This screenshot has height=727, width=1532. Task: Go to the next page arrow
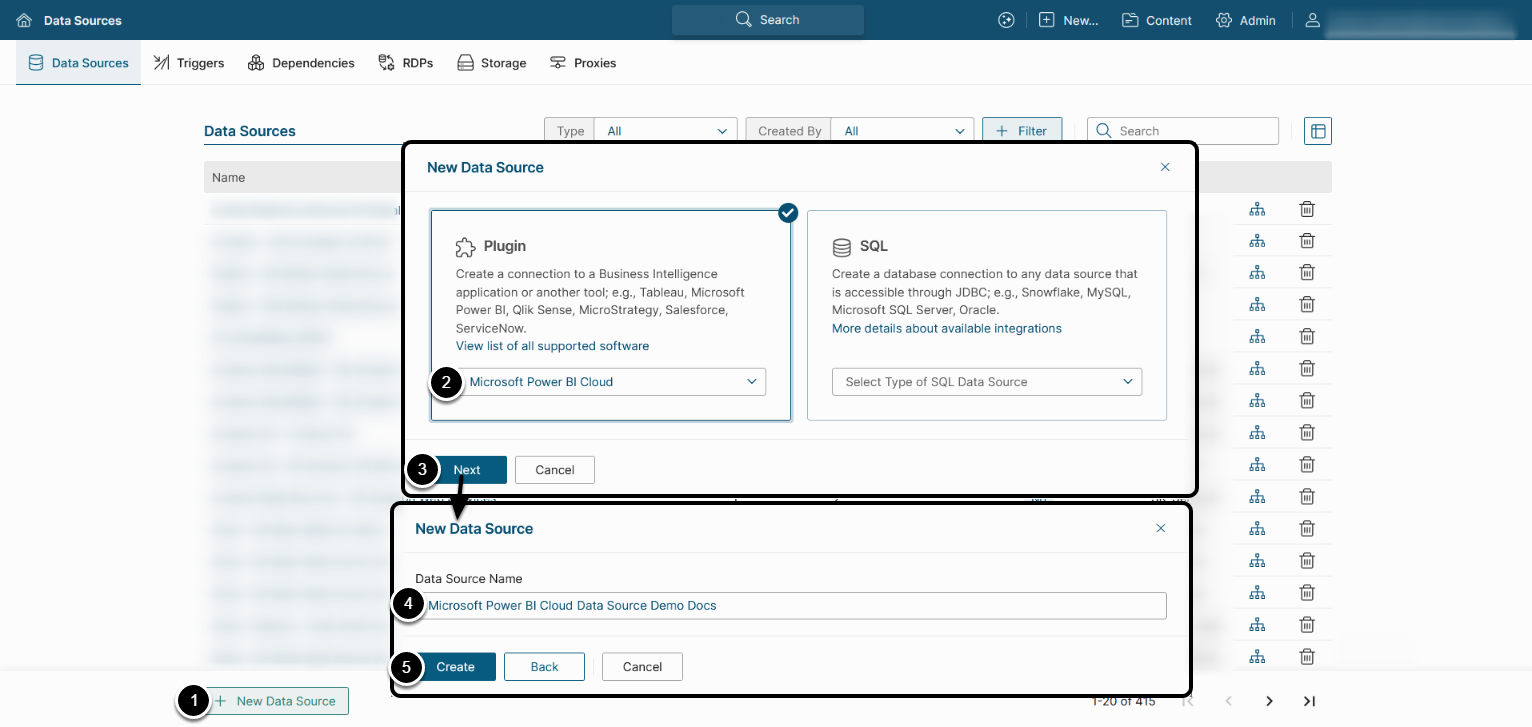(x=1269, y=701)
